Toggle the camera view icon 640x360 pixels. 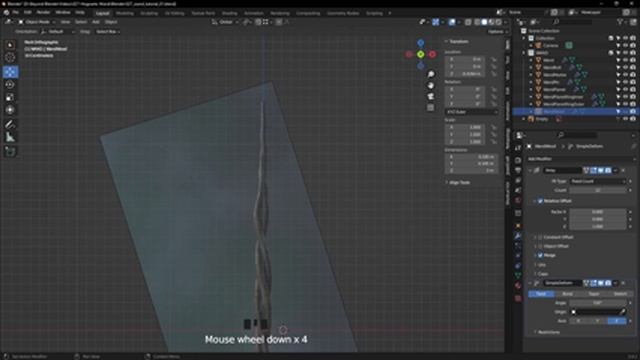[x=431, y=96]
